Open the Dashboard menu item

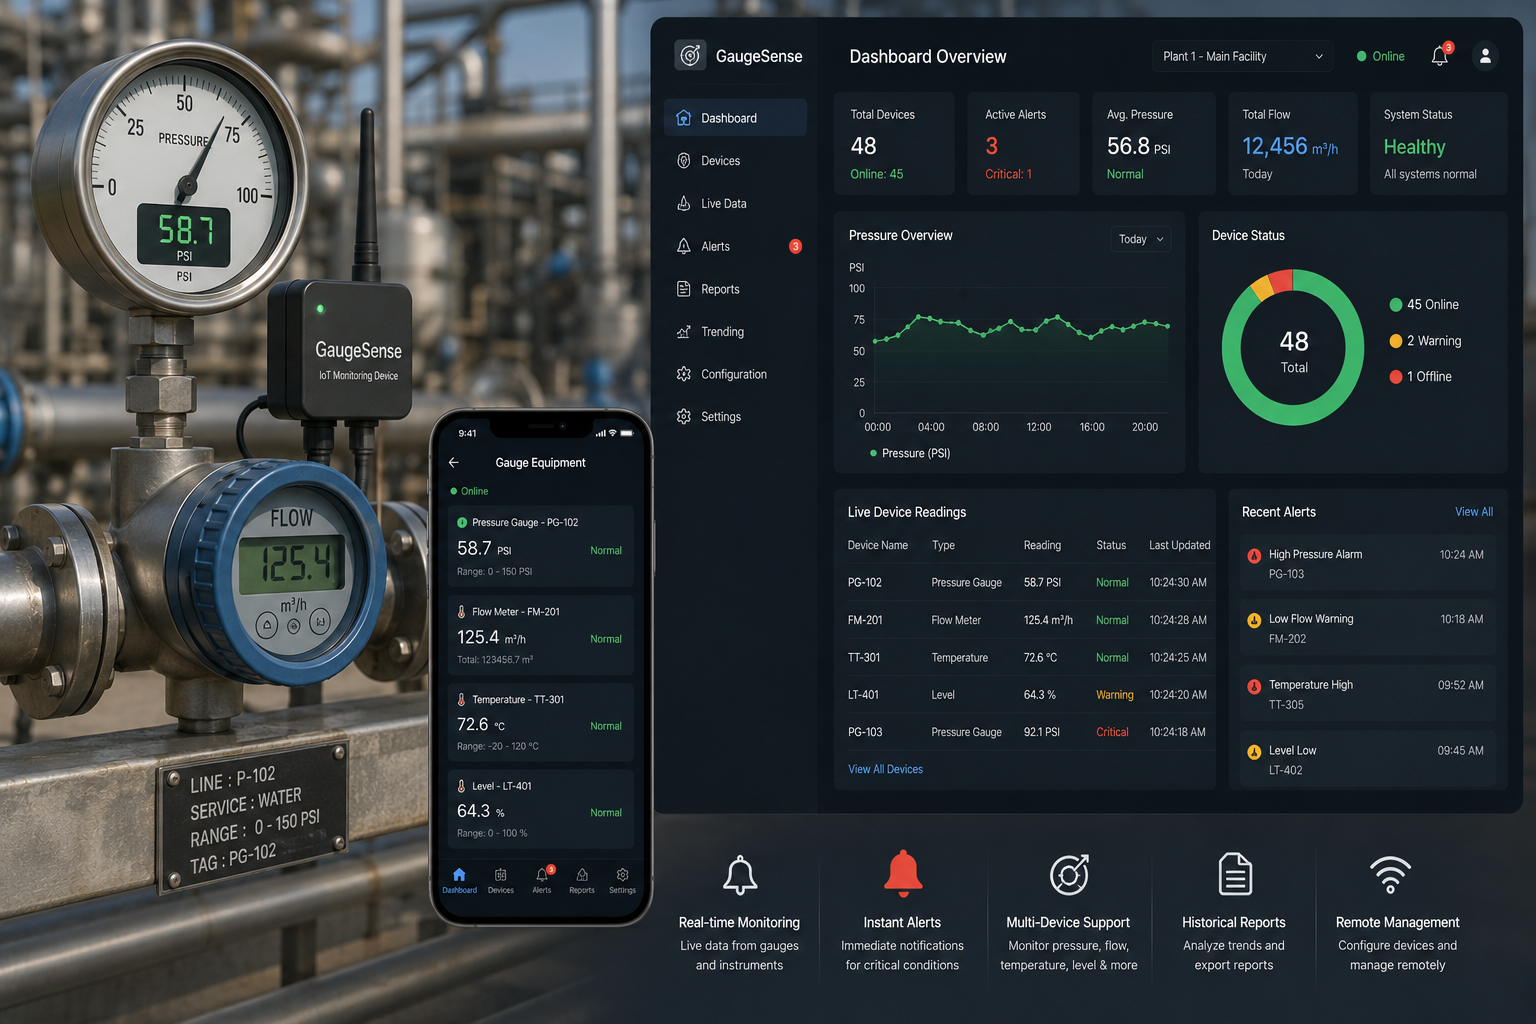point(735,118)
